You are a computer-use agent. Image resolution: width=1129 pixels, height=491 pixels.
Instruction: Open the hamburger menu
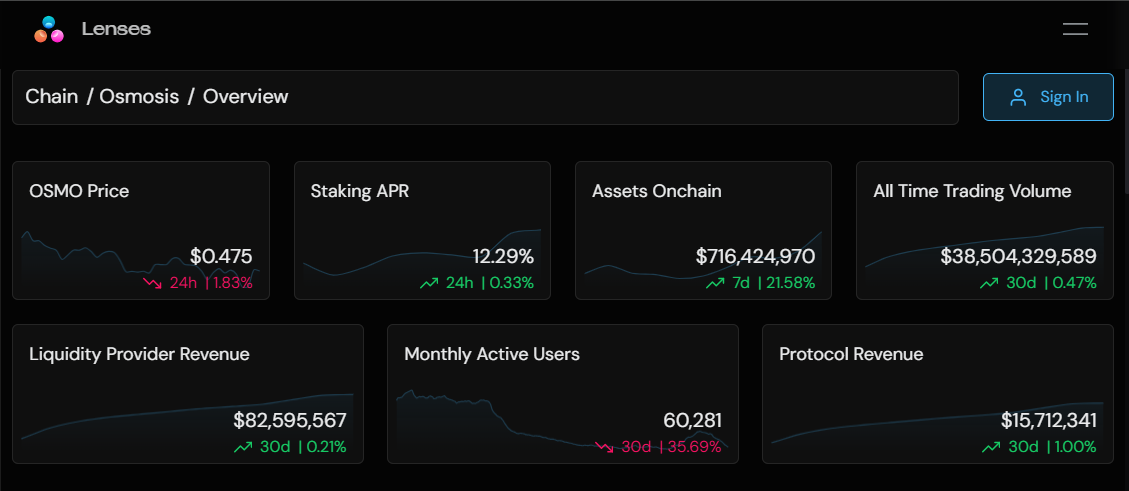pyautogui.click(x=1075, y=29)
